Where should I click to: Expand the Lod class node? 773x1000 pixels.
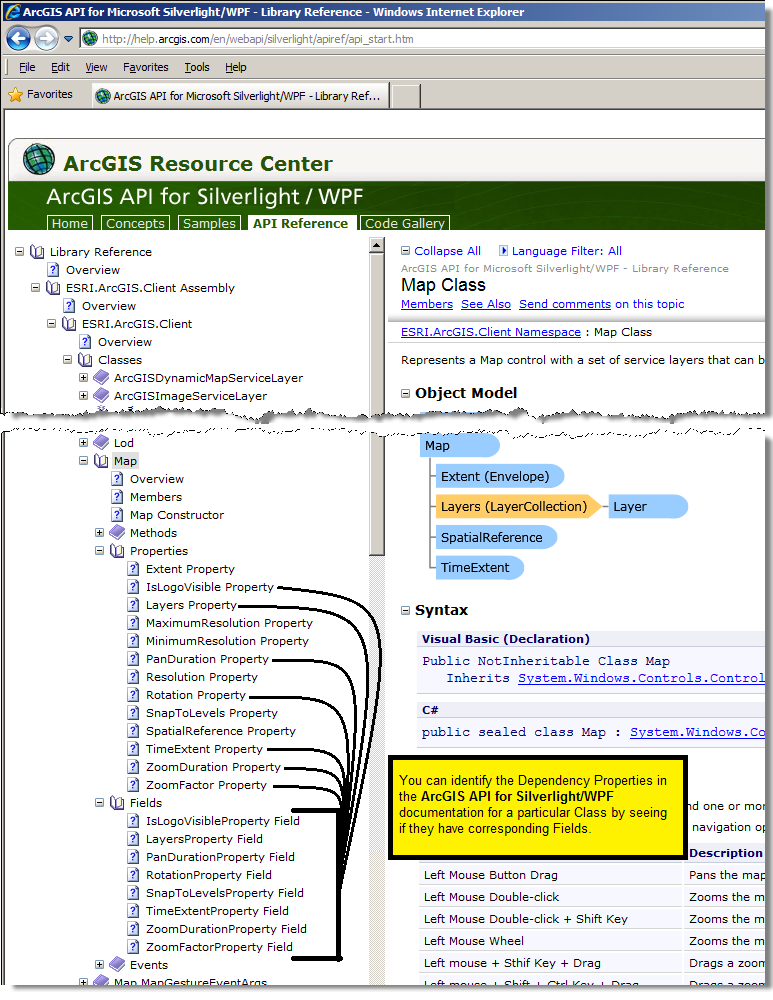click(x=84, y=442)
